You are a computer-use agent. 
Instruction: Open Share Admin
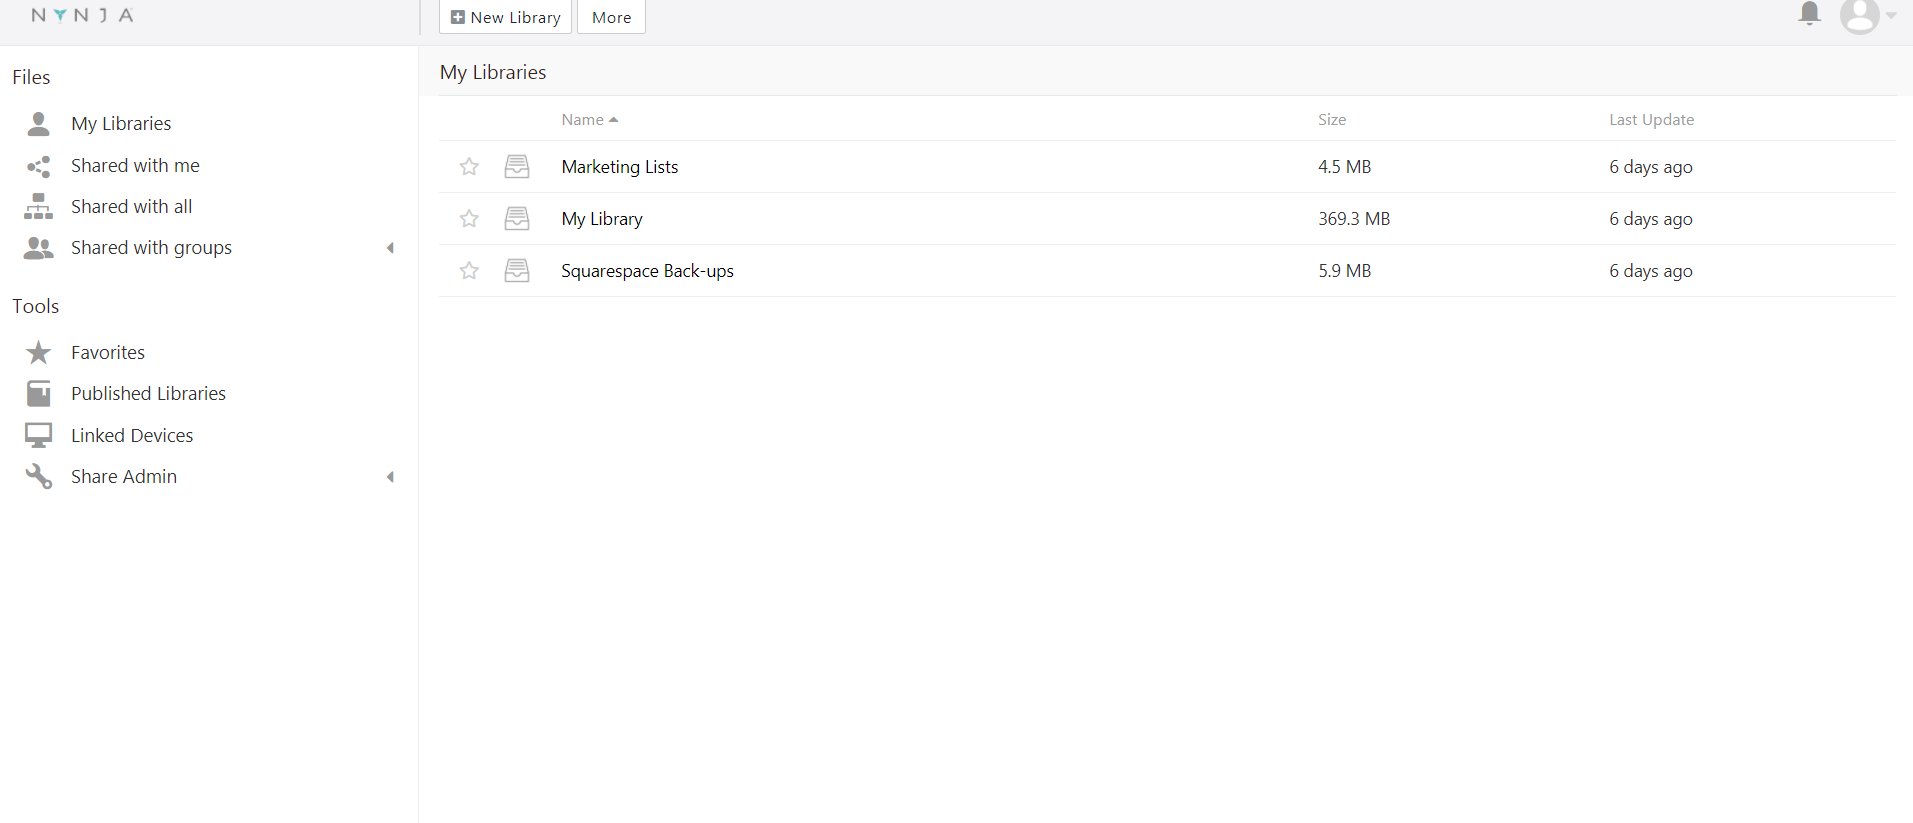[124, 476]
